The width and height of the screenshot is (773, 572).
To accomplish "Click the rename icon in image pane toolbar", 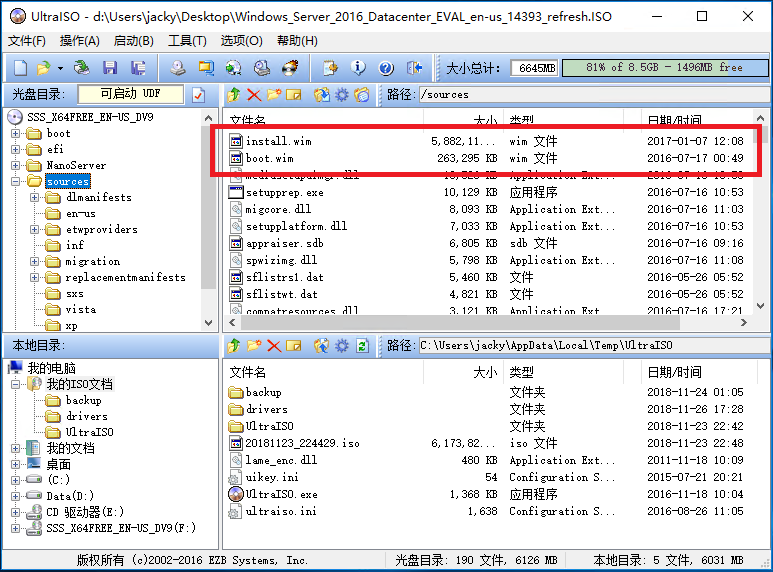I will [x=293, y=94].
